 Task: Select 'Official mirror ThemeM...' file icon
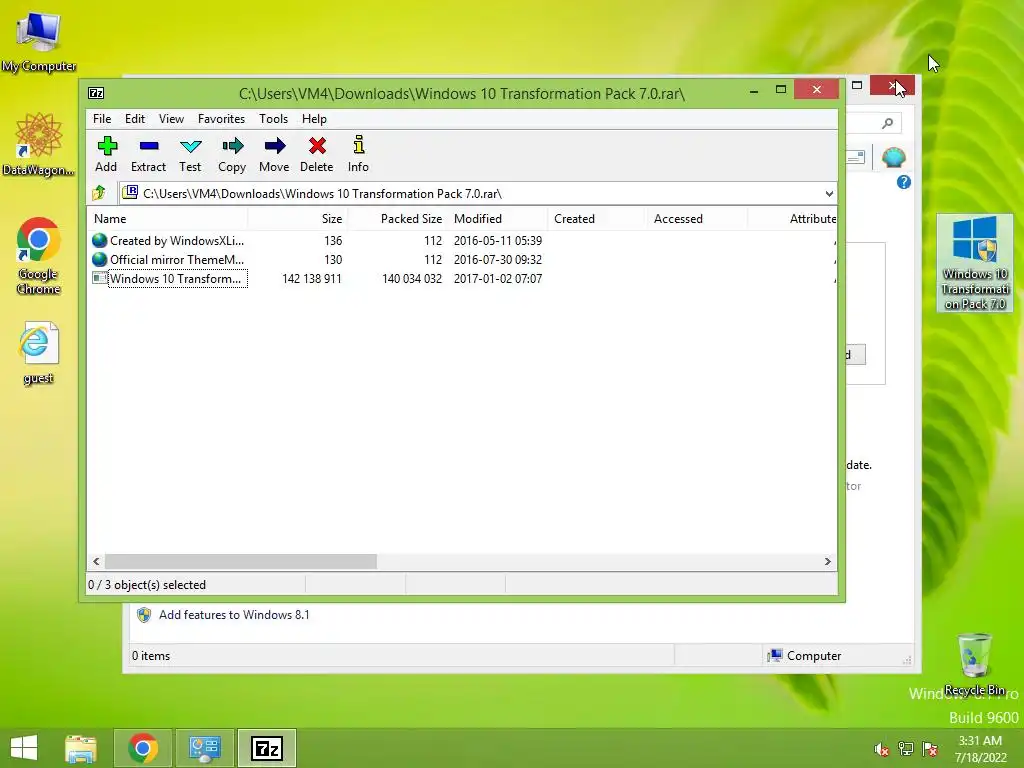tap(99, 259)
